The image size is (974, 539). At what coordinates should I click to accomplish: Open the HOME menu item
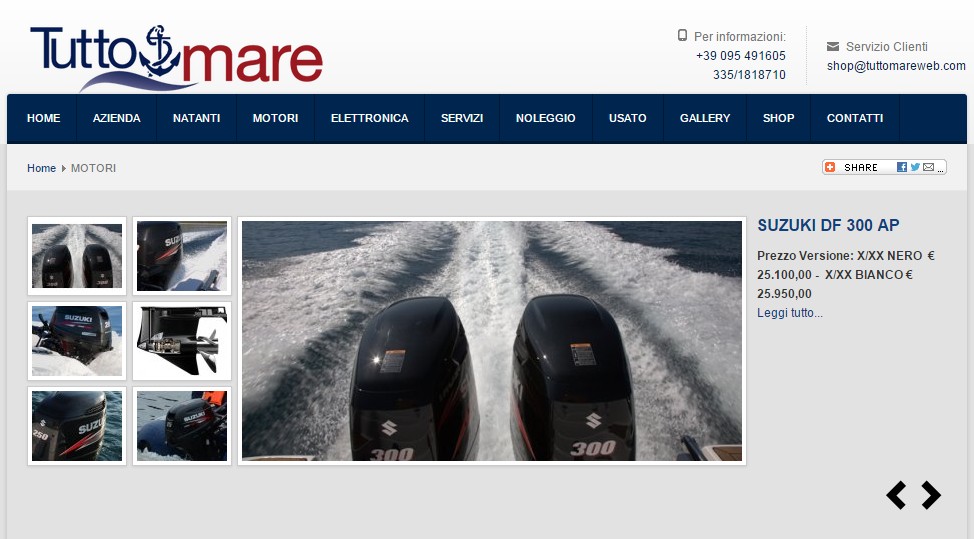43,118
